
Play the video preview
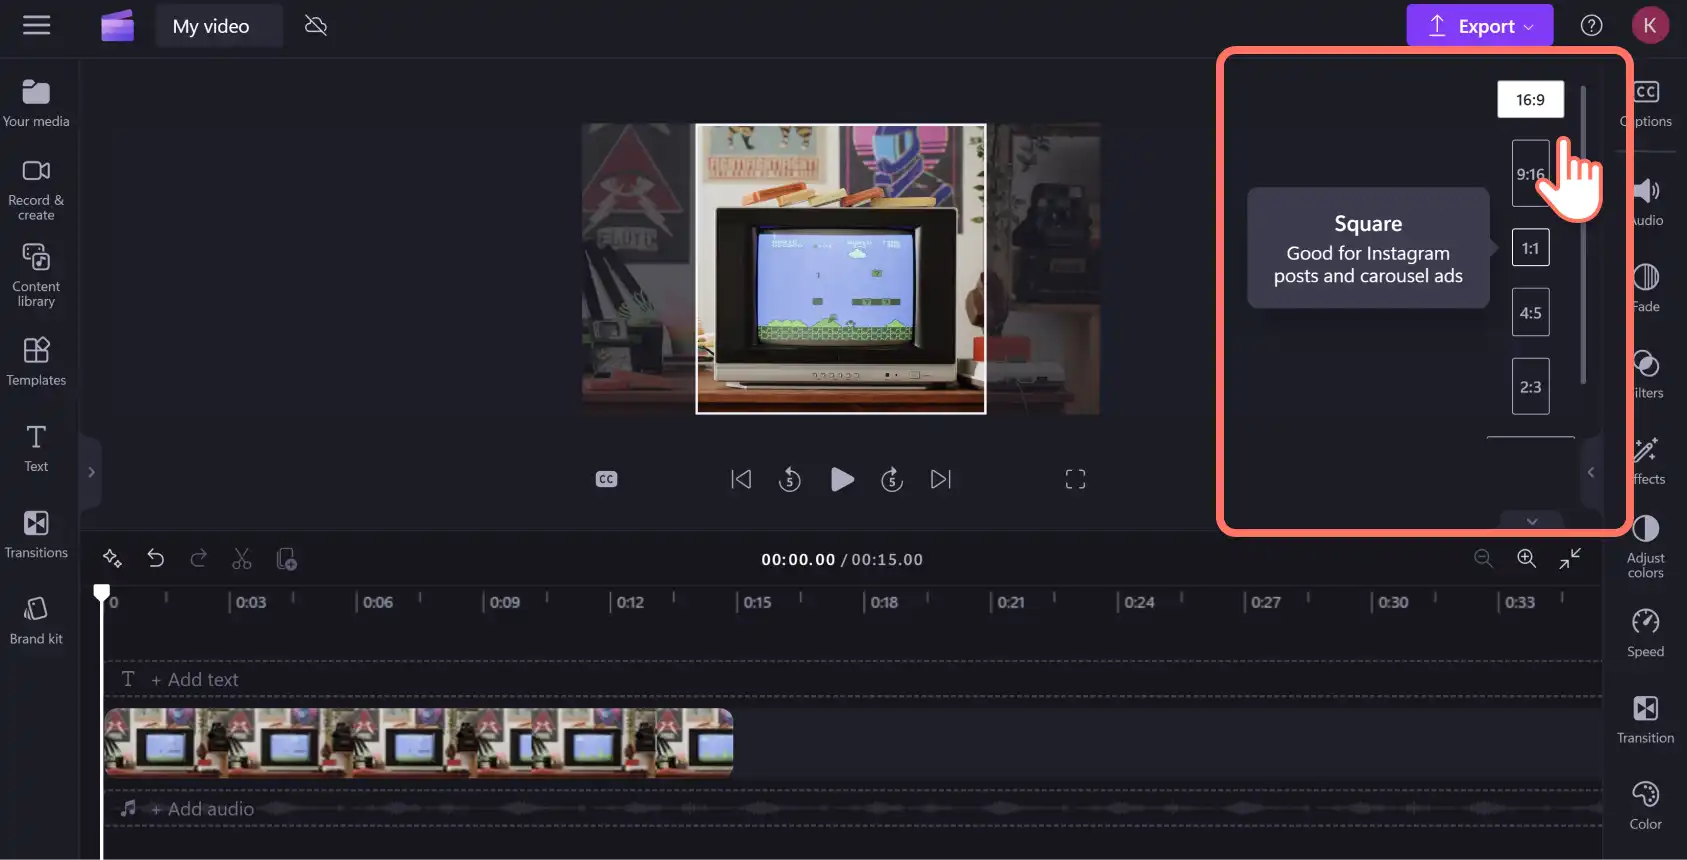pos(842,479)
